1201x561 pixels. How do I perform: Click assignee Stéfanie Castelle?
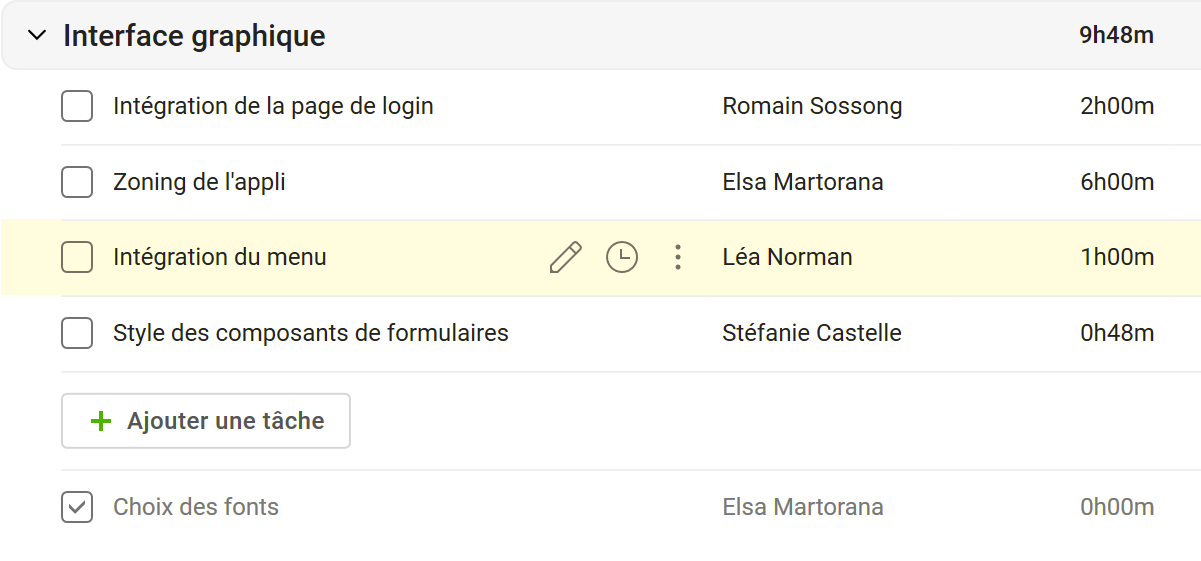[x=812, y=333]
